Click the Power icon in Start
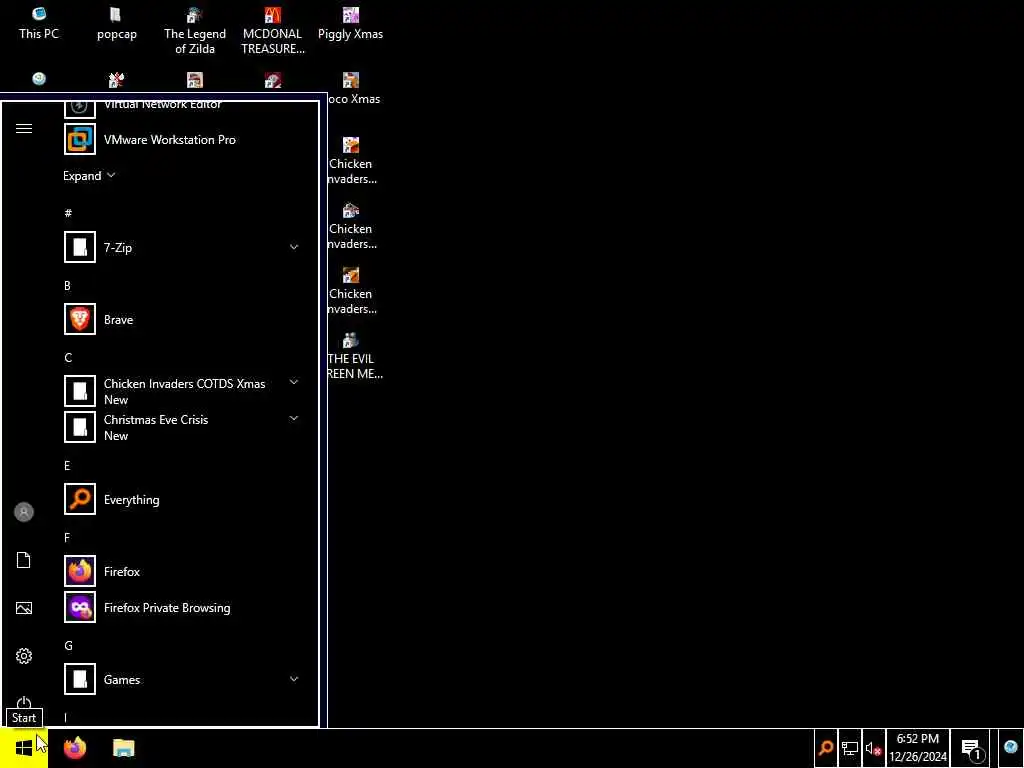The image size is (1024, 768). pos(24,703)
